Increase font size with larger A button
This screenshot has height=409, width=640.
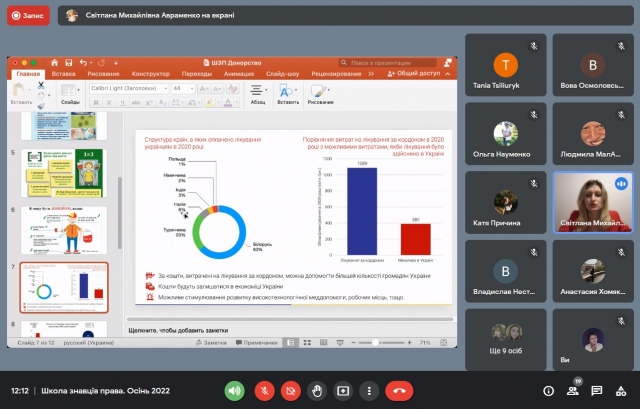tap(203, 88)
